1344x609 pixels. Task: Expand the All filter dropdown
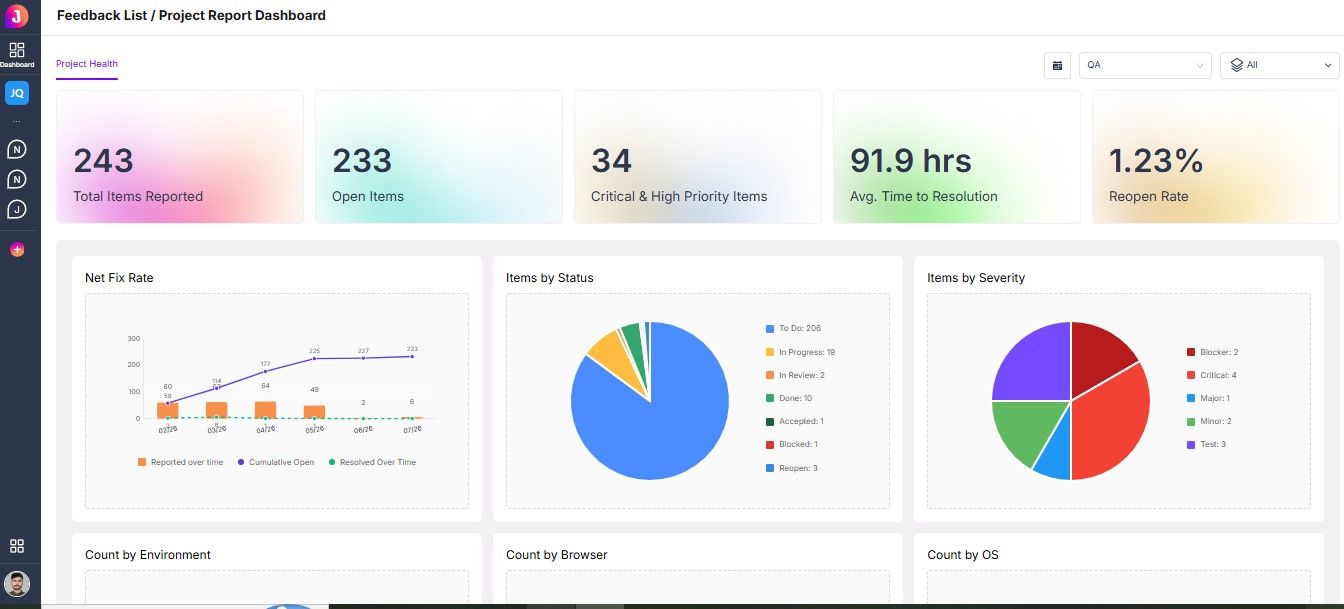tap(1280, 65)
